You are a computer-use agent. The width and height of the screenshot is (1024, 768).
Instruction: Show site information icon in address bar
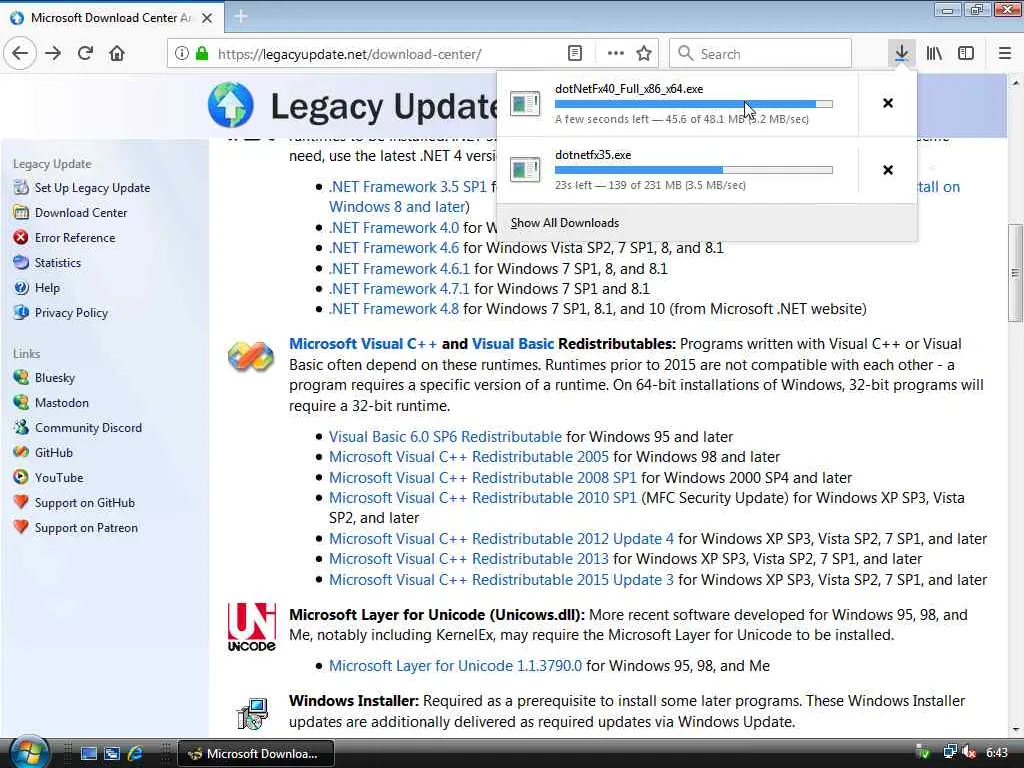[182, 54]
